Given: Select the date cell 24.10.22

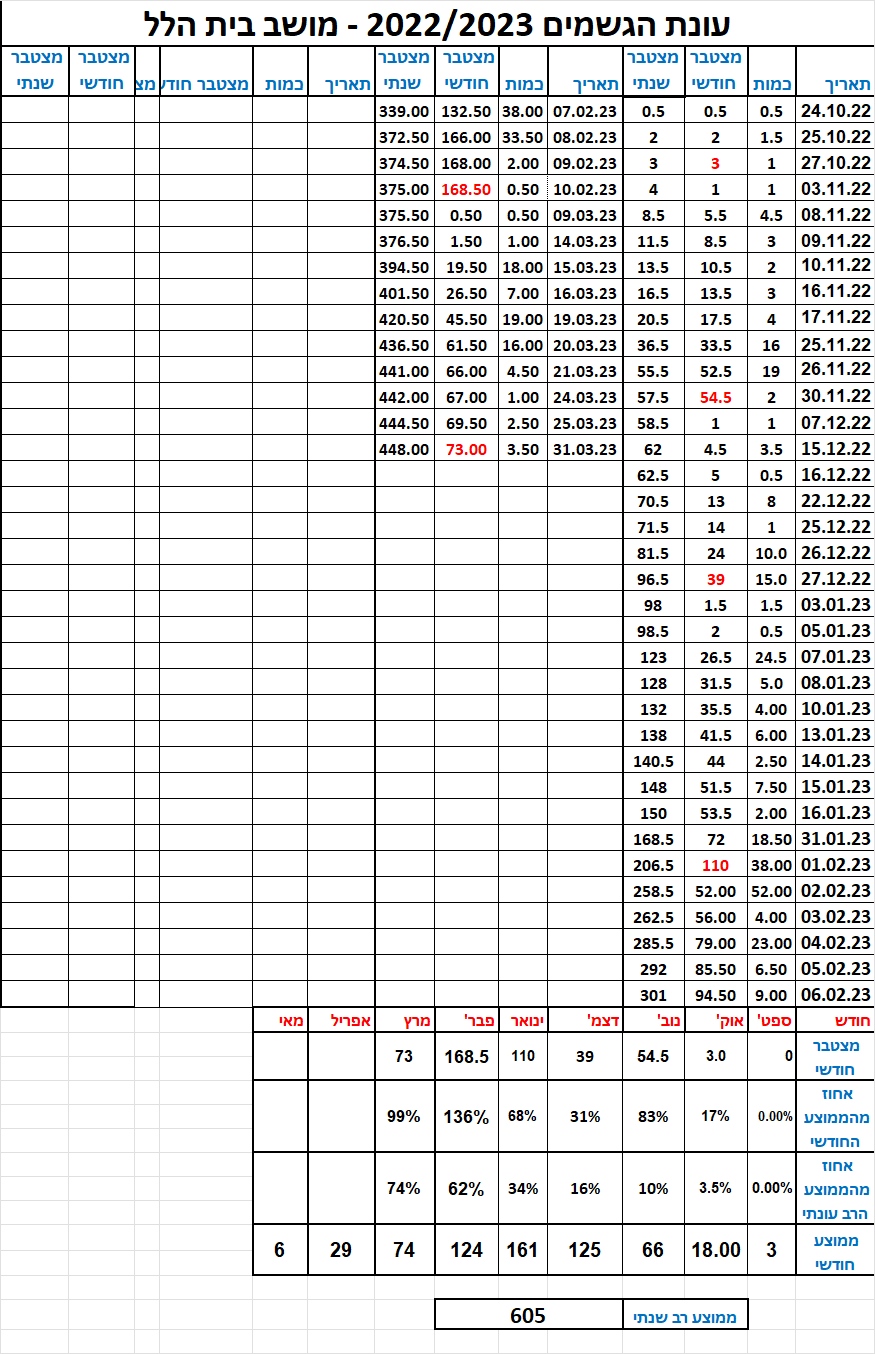Looking at the screenshot, I should tap(834, 111).
